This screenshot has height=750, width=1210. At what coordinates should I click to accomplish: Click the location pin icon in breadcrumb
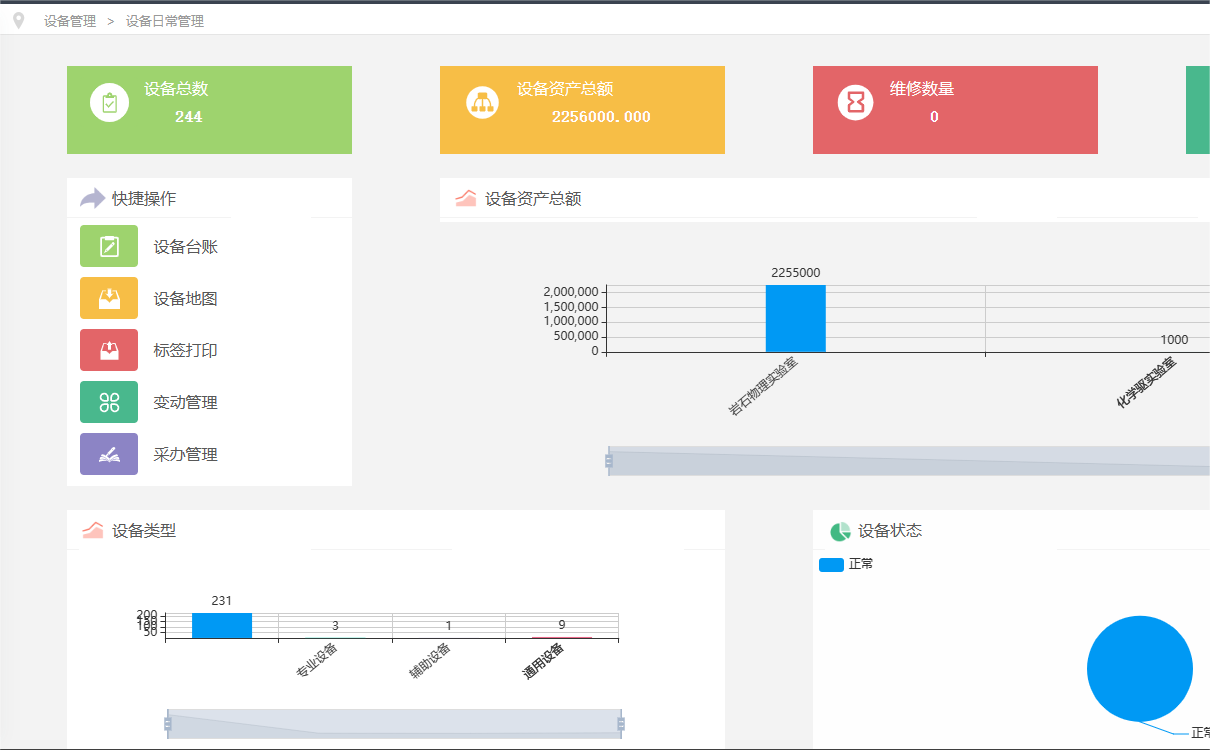tap(18, 20)
